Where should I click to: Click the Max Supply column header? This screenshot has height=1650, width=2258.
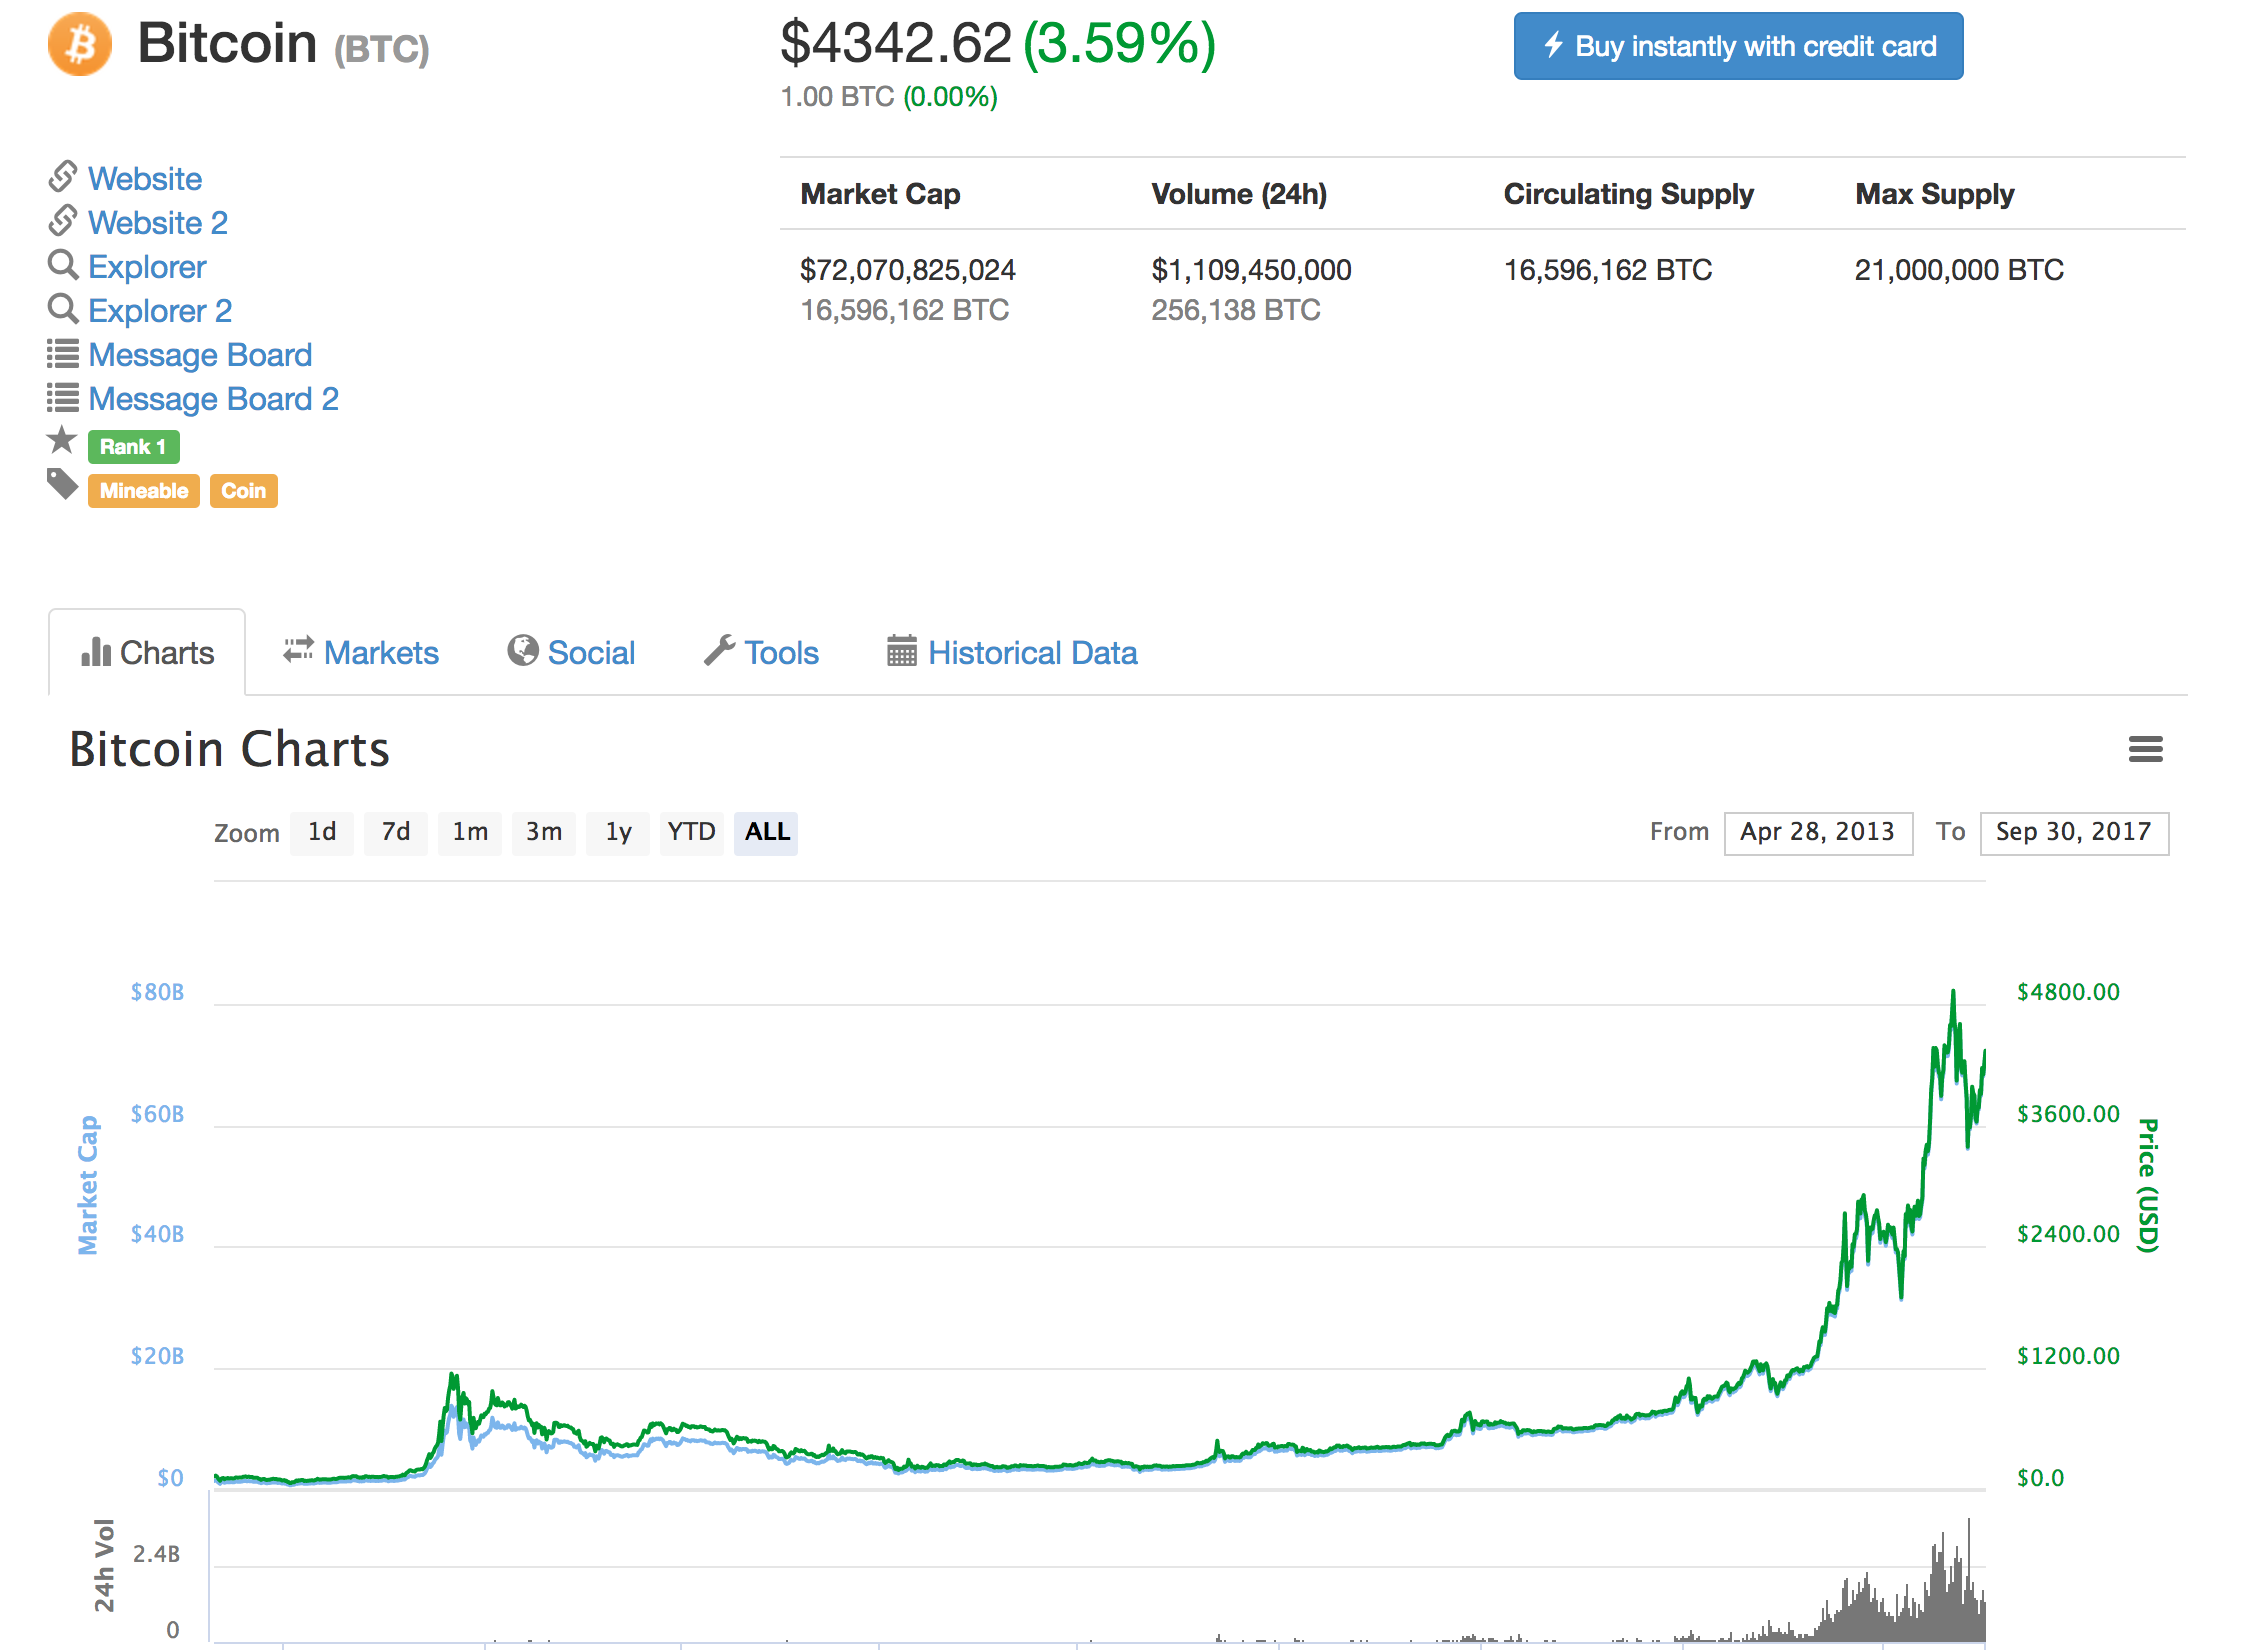tap(1935, 194)
